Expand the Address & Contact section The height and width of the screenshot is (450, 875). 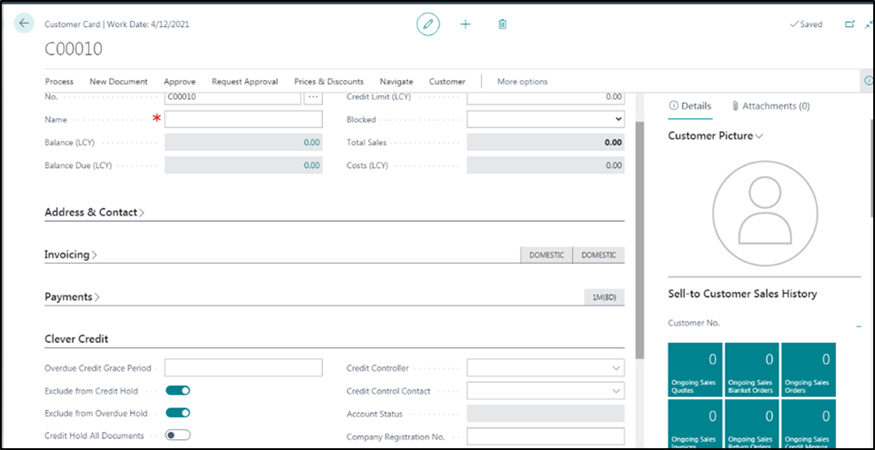click(94, 212)
